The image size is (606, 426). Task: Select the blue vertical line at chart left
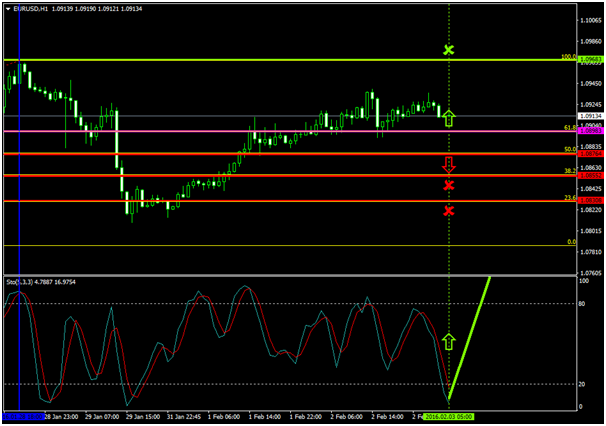(x=19, y=200)
